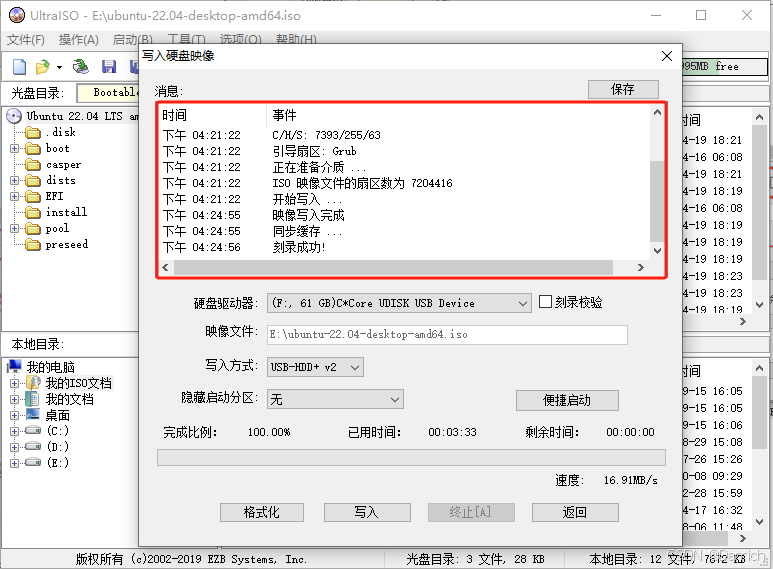This screenshot has height=569, width=773.
Task: Expand the EFI folder node
Action: pos(14,197)
